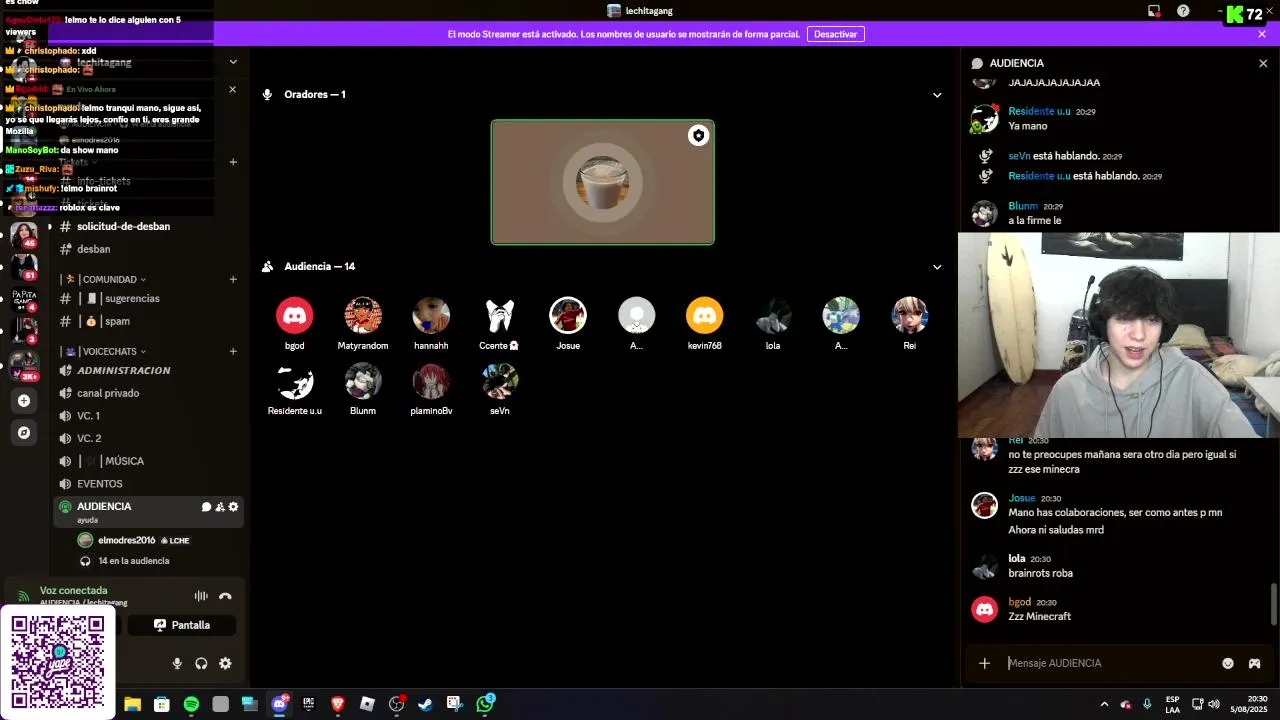Click hannahh's avatar in the audience
The height and width of the screenshot is (720, 1280).
pyautogui.click(x=431, y=316)
